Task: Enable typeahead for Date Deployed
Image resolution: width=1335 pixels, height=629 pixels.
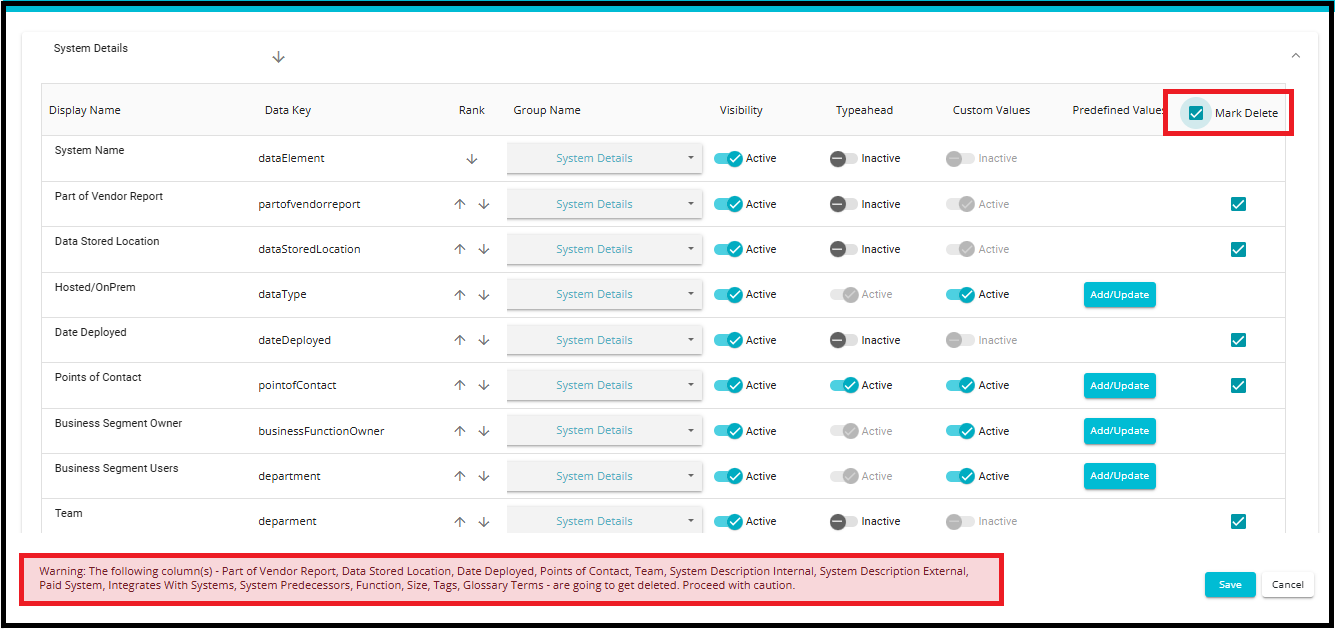Action: [843, 340]
